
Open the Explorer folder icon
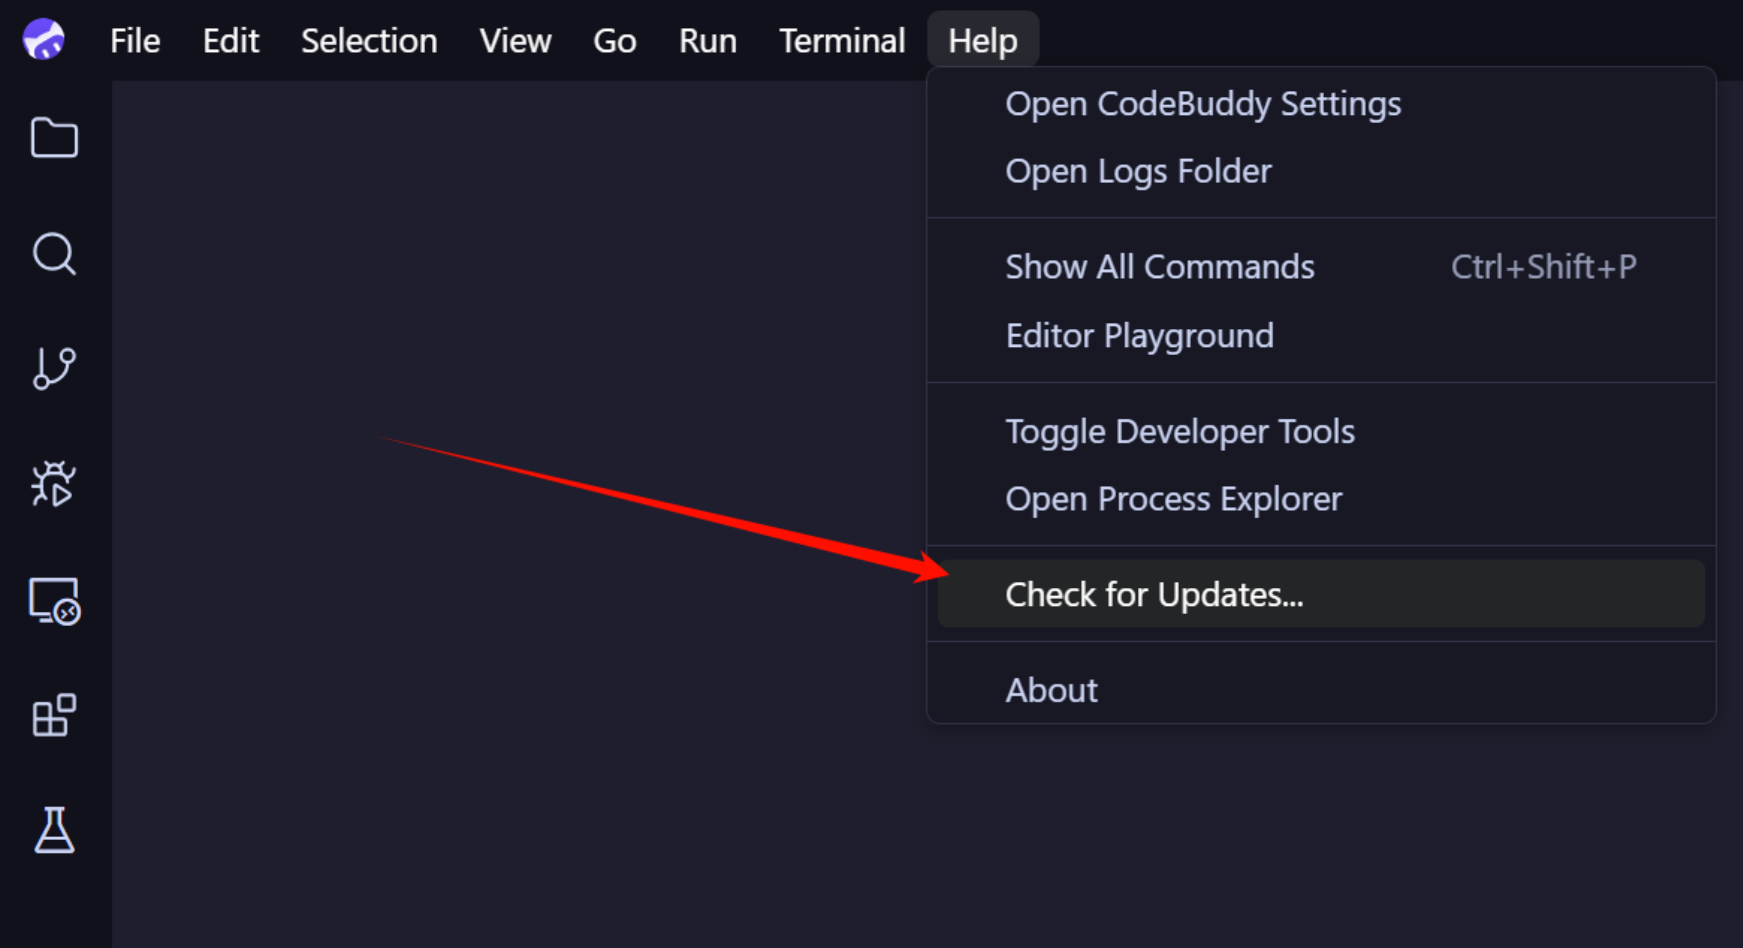(x=54, y=138)
